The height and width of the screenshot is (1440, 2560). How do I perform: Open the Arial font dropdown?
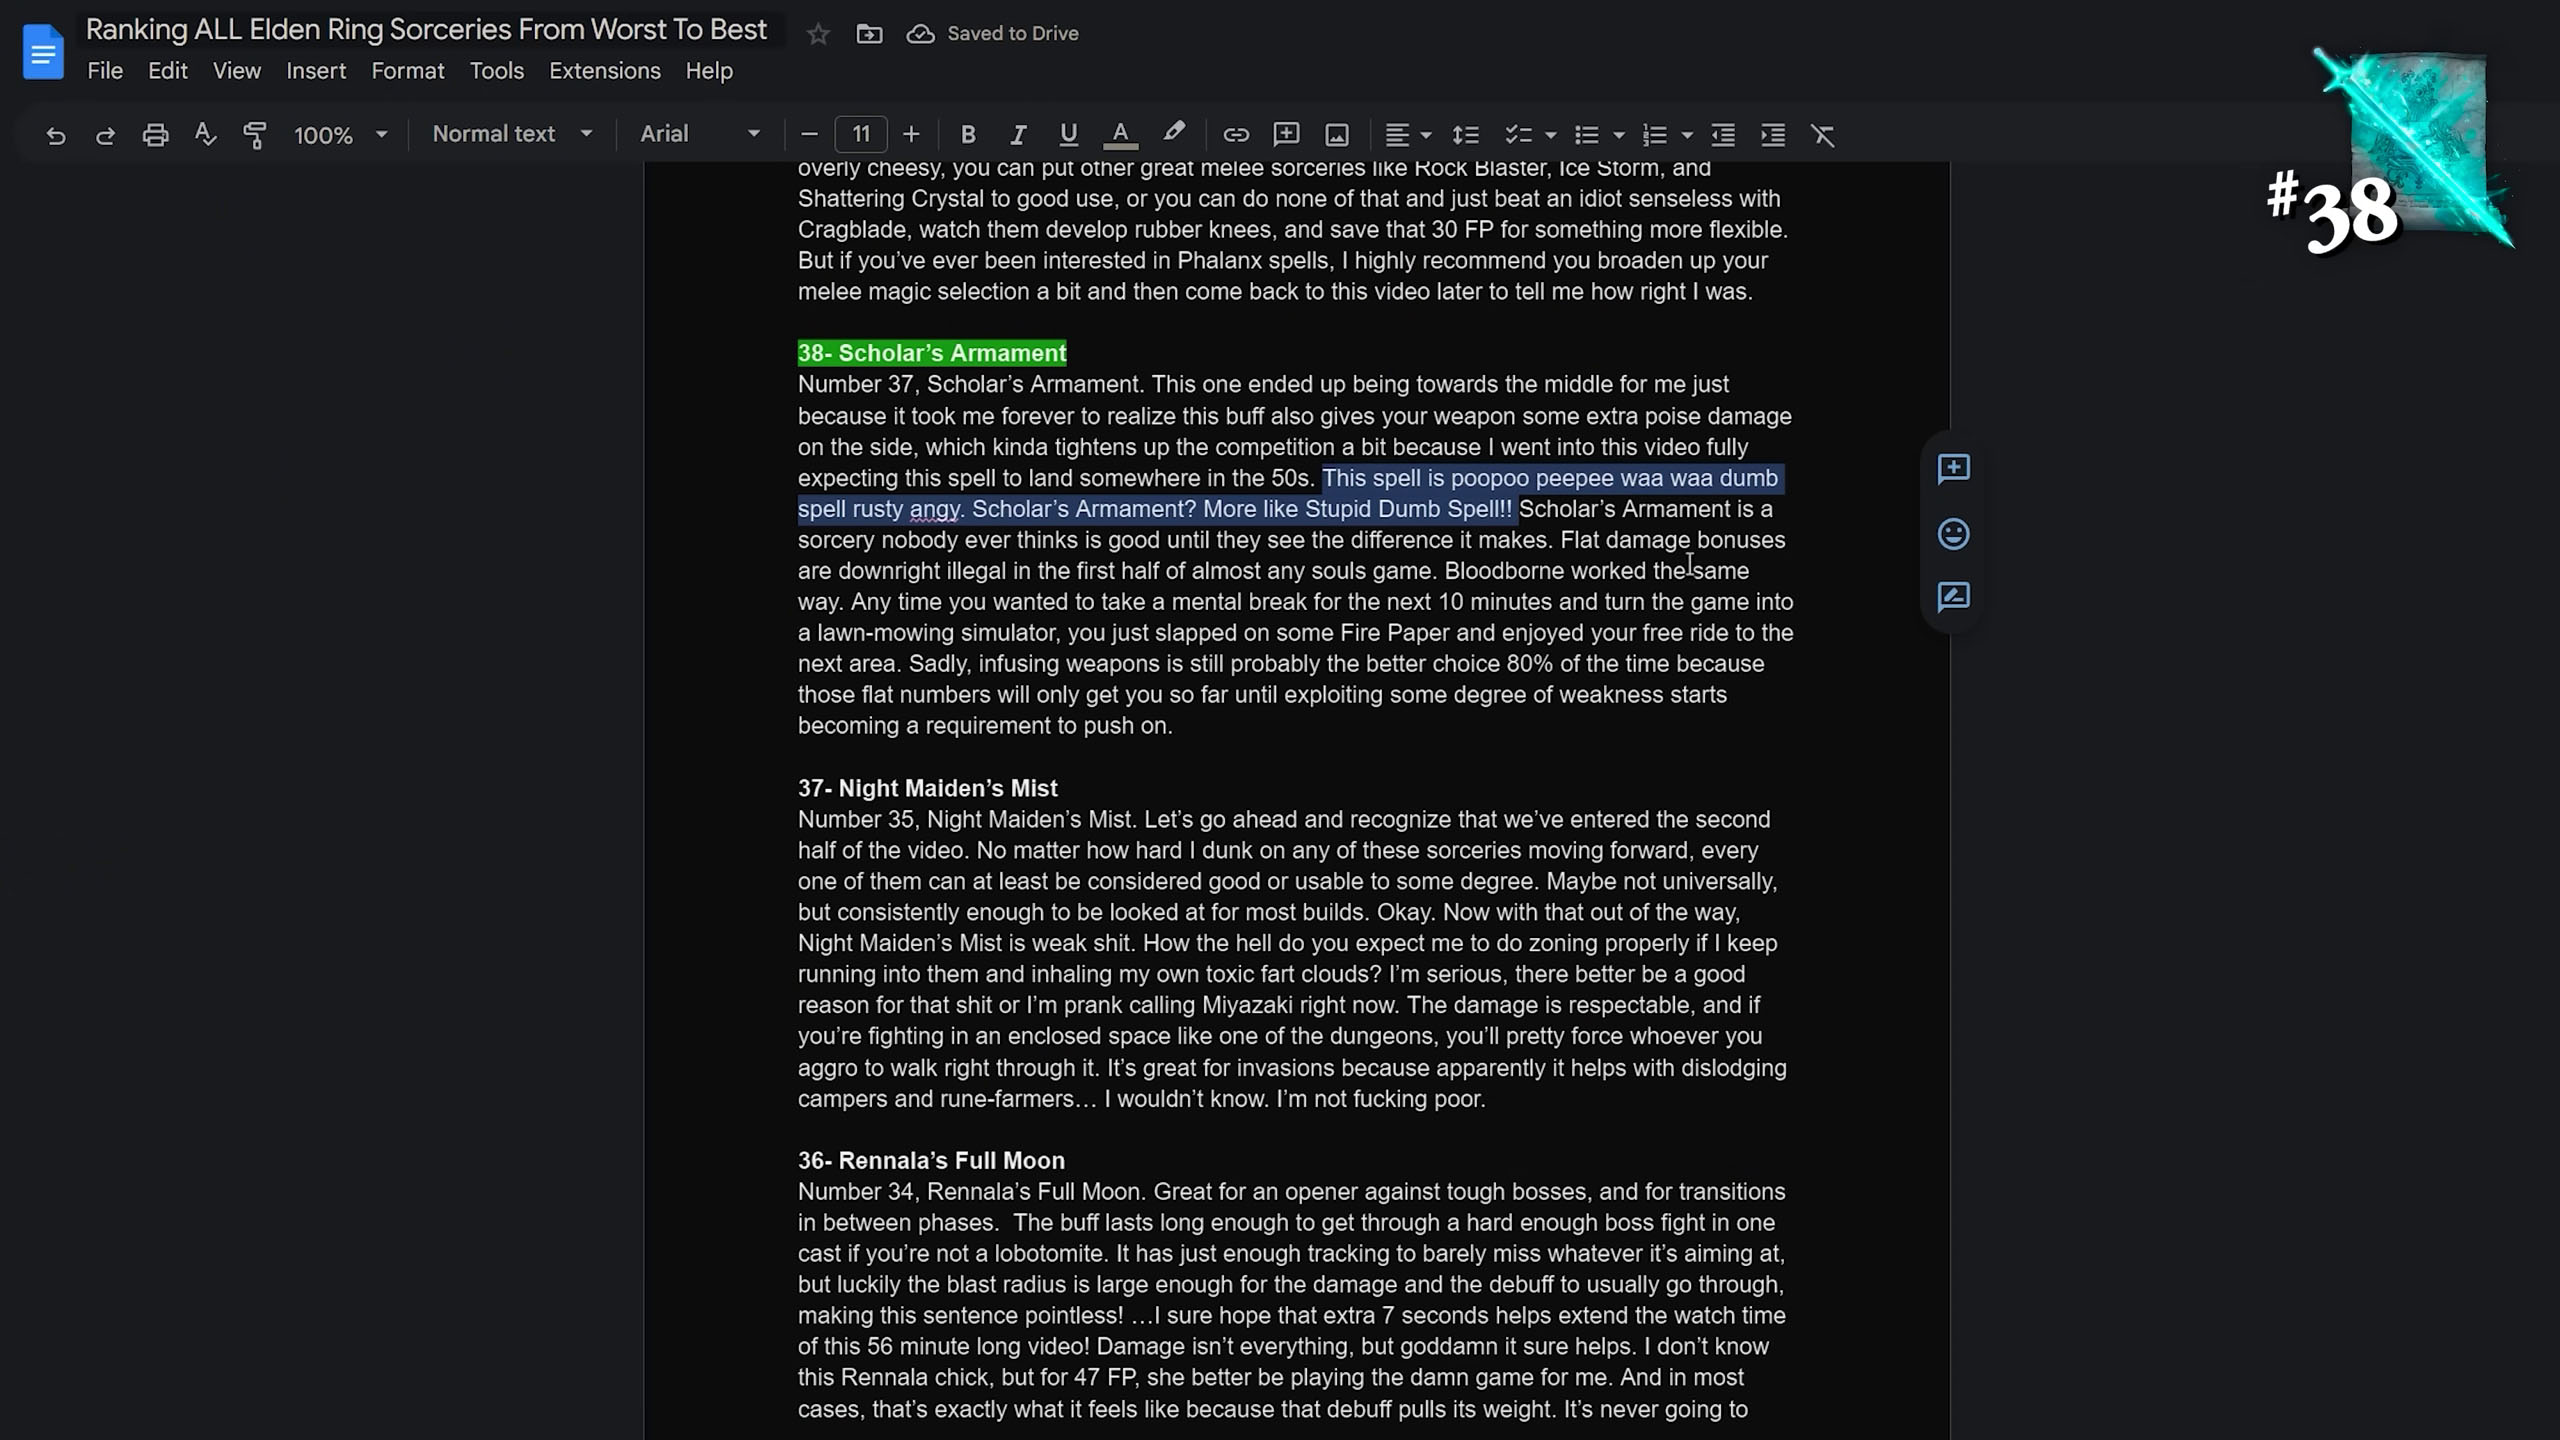tap(700, 135)
